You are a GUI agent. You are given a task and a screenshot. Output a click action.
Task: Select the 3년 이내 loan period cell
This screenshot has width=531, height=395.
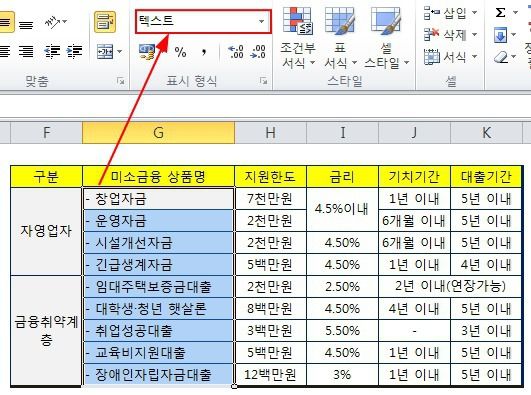tap(486, 331)
